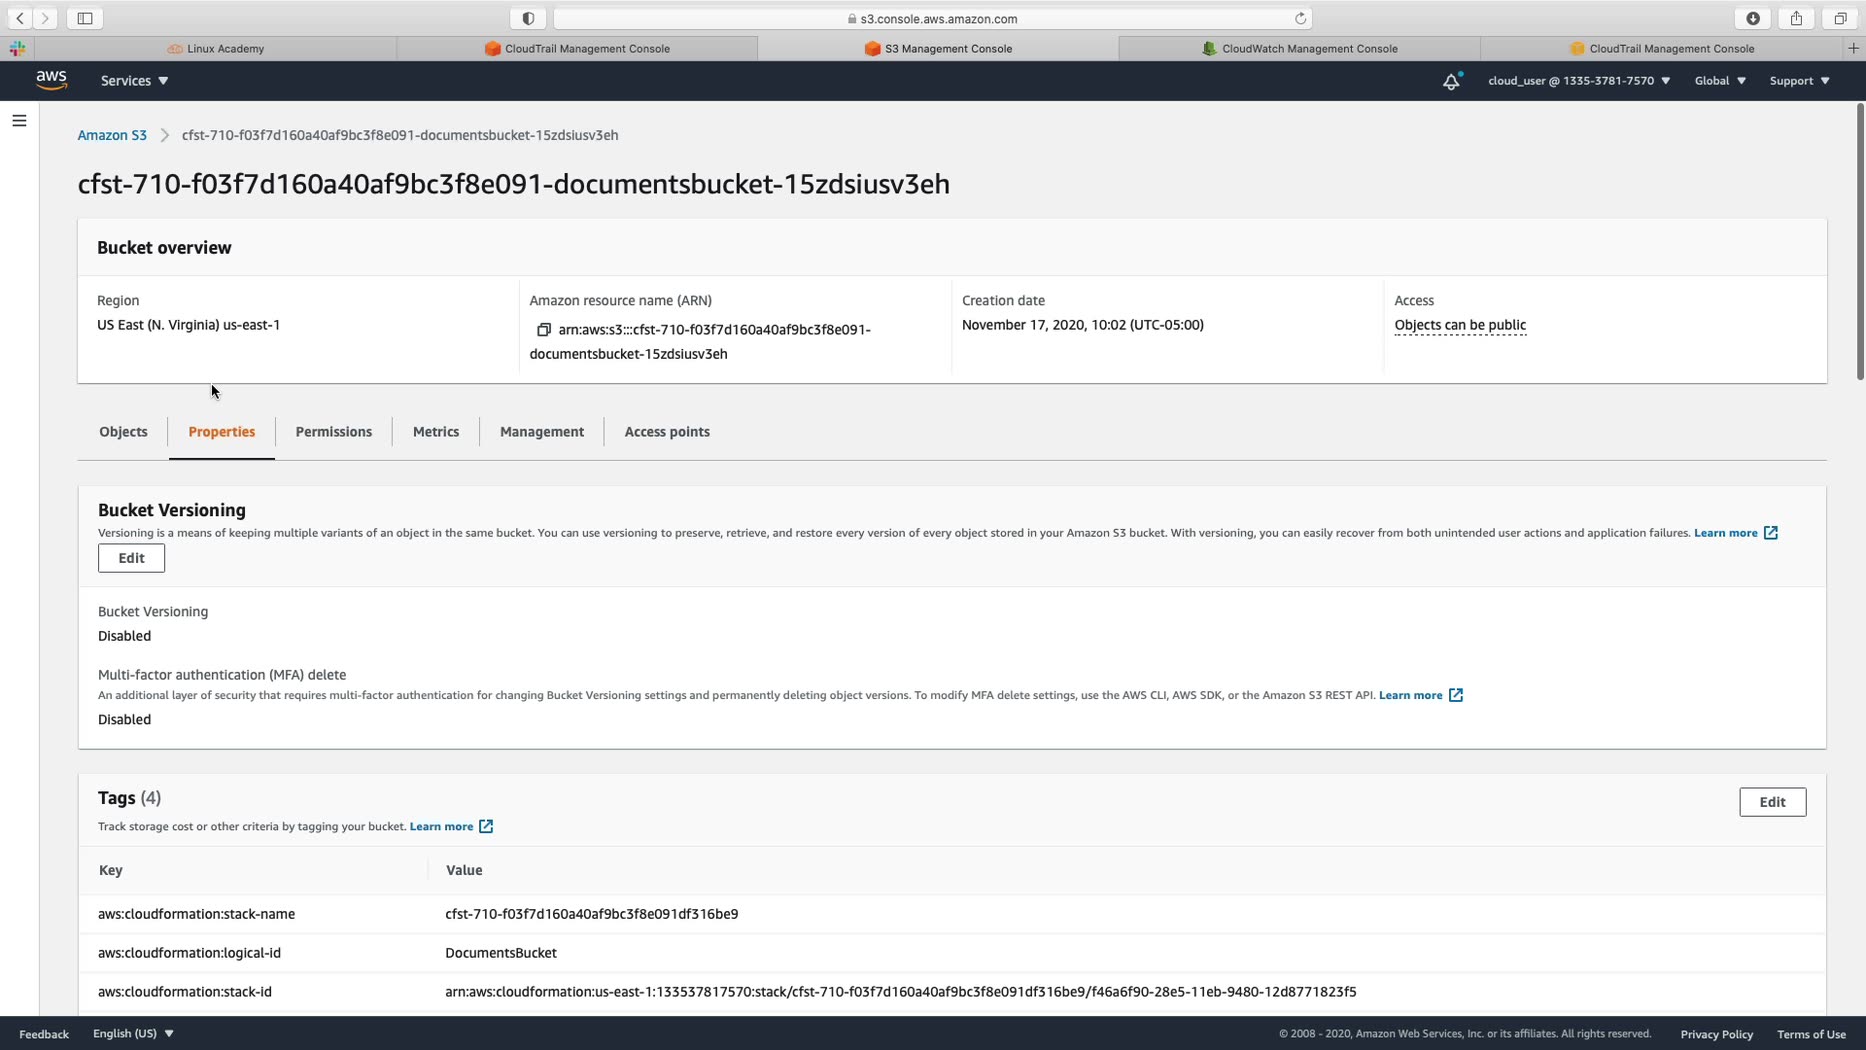1866x1050 pixels.
Task: Expand the Services dropdown
Action: 134,81
